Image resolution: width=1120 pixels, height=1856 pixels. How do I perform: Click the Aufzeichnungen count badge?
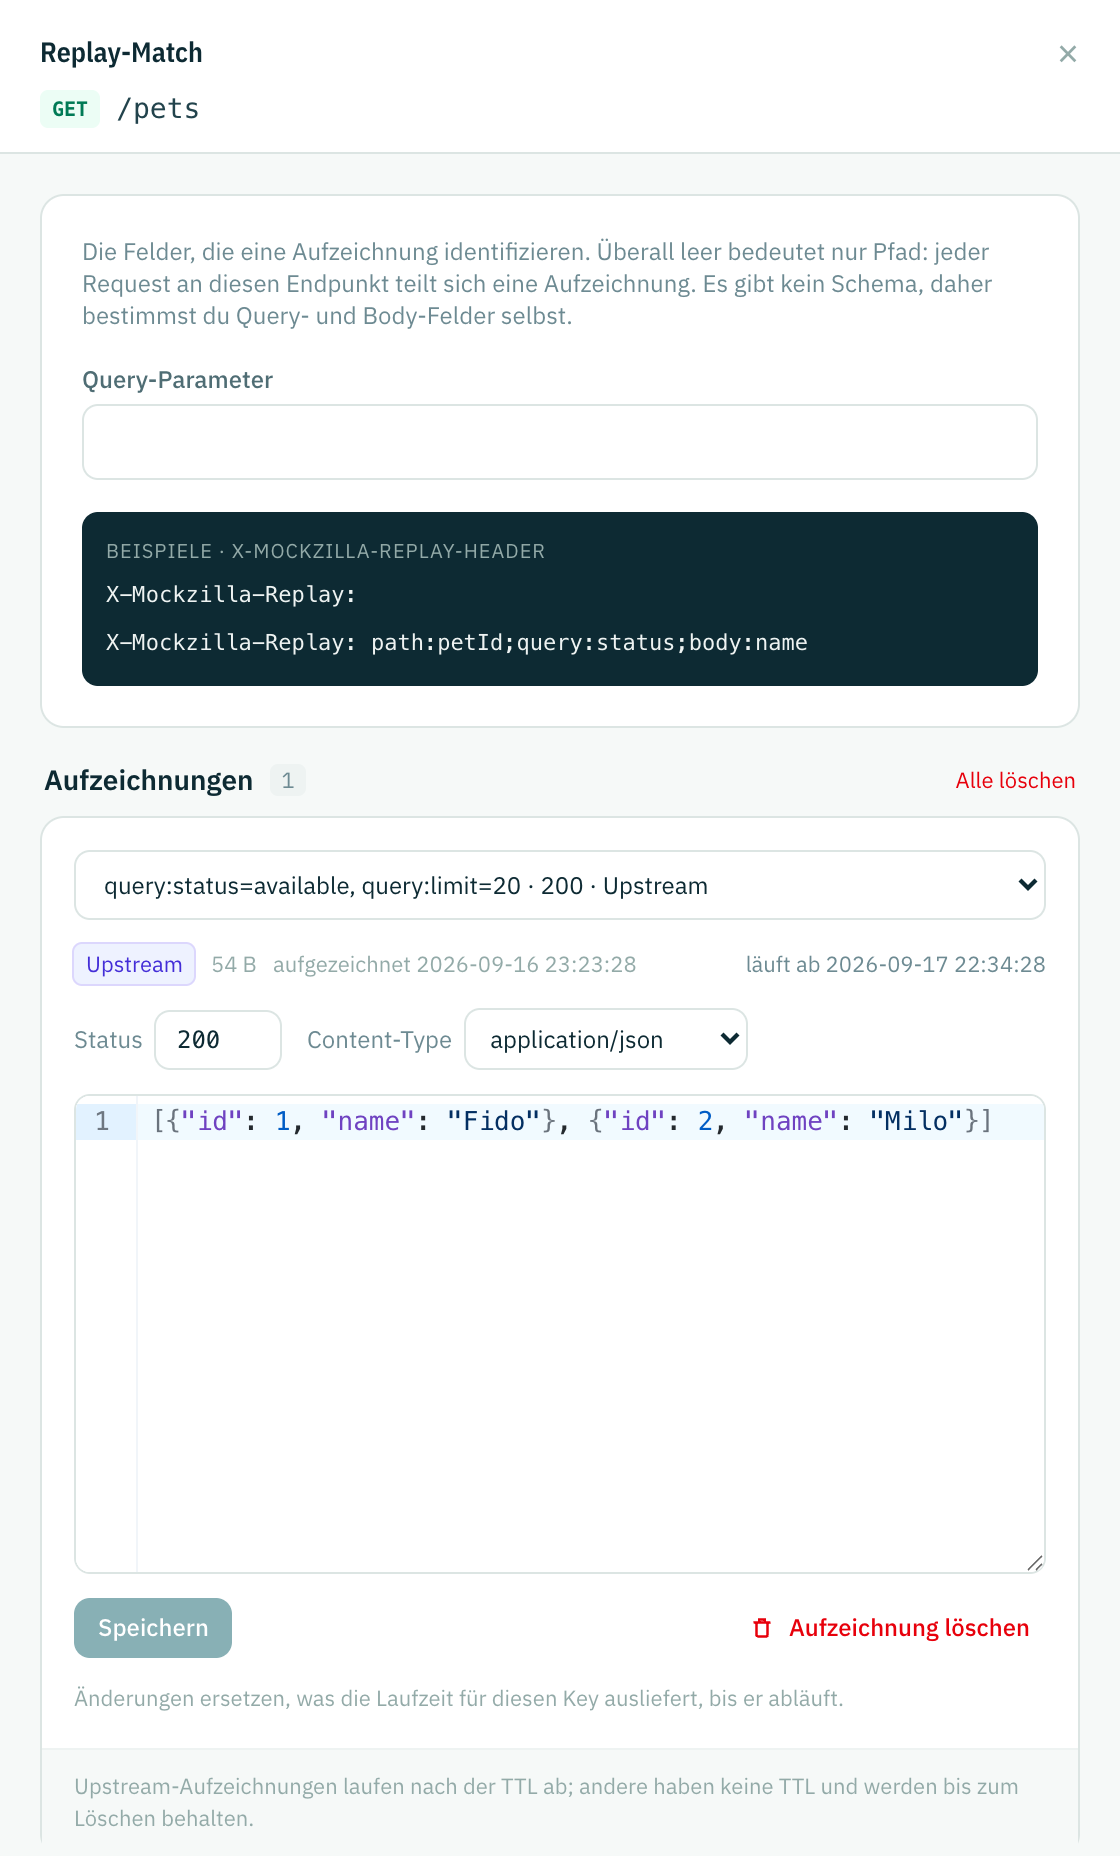pos(288,780)
